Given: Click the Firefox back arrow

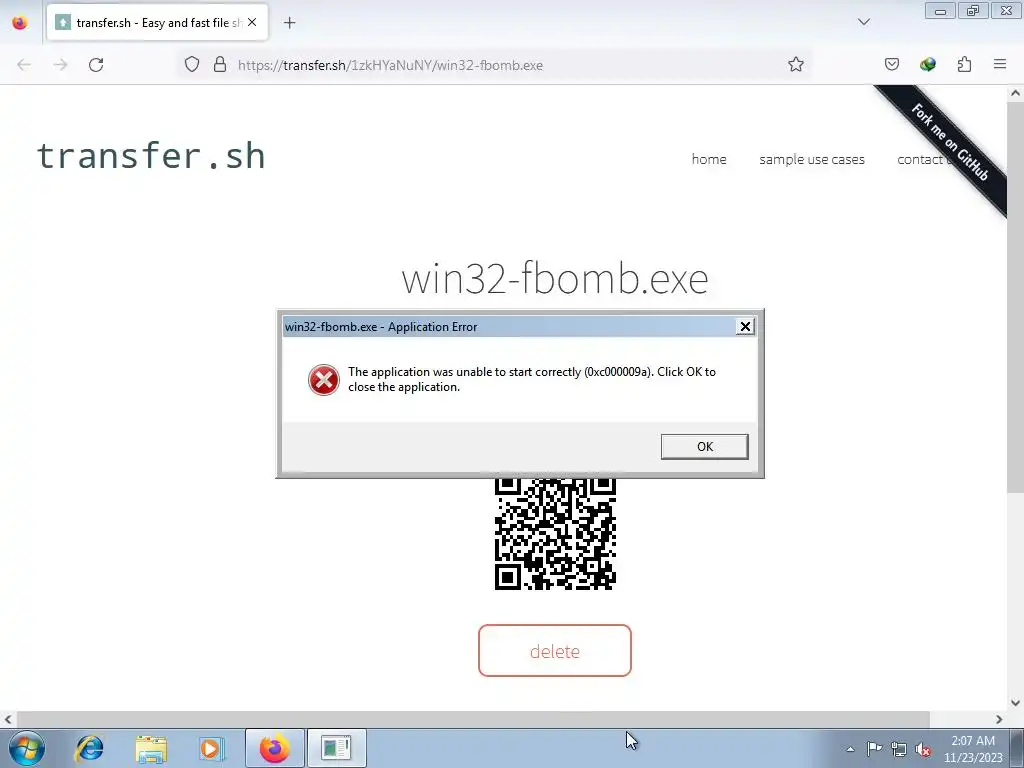Looking at the screenshot, I should coord(24,65).
